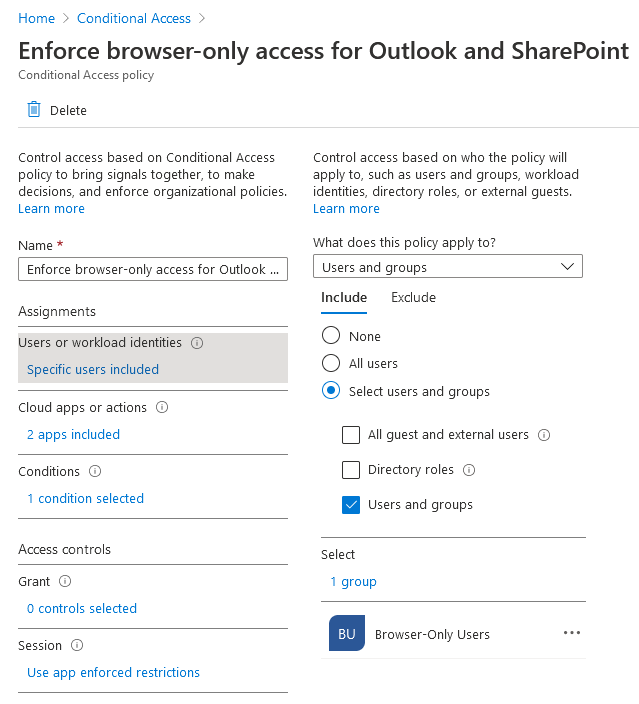Open the '2 apps included' link
Image resolution: width=639 pixels, height=704 pixels.
click(73, 434)
